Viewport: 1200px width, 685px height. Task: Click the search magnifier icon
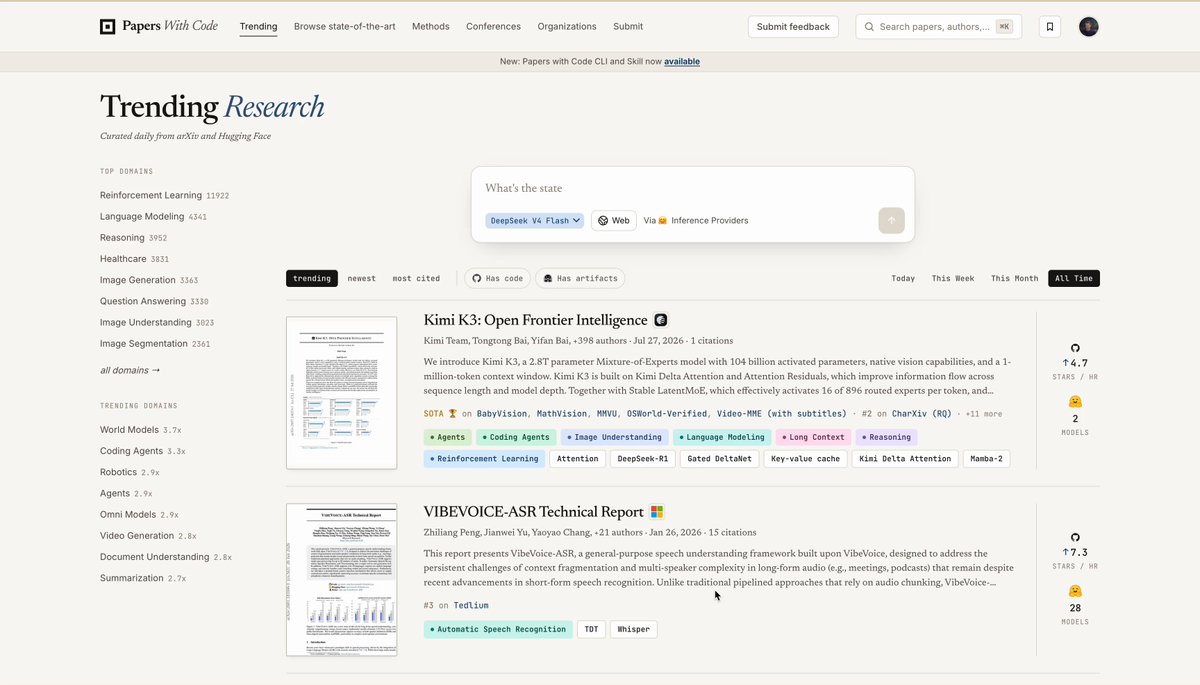click(x=869, y=27)
